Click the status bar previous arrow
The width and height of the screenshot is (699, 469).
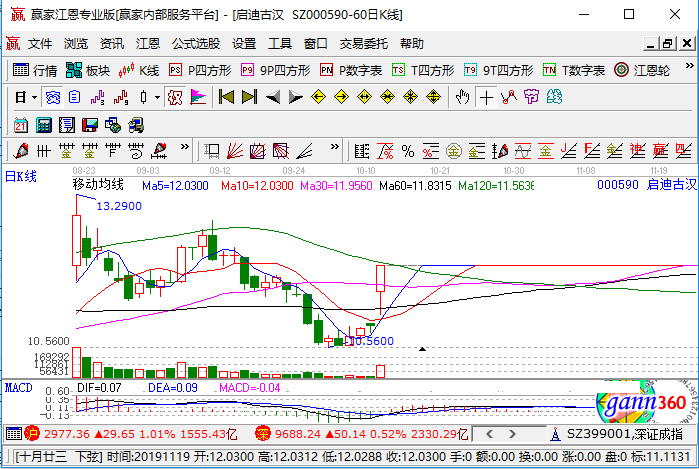point(489,434)
